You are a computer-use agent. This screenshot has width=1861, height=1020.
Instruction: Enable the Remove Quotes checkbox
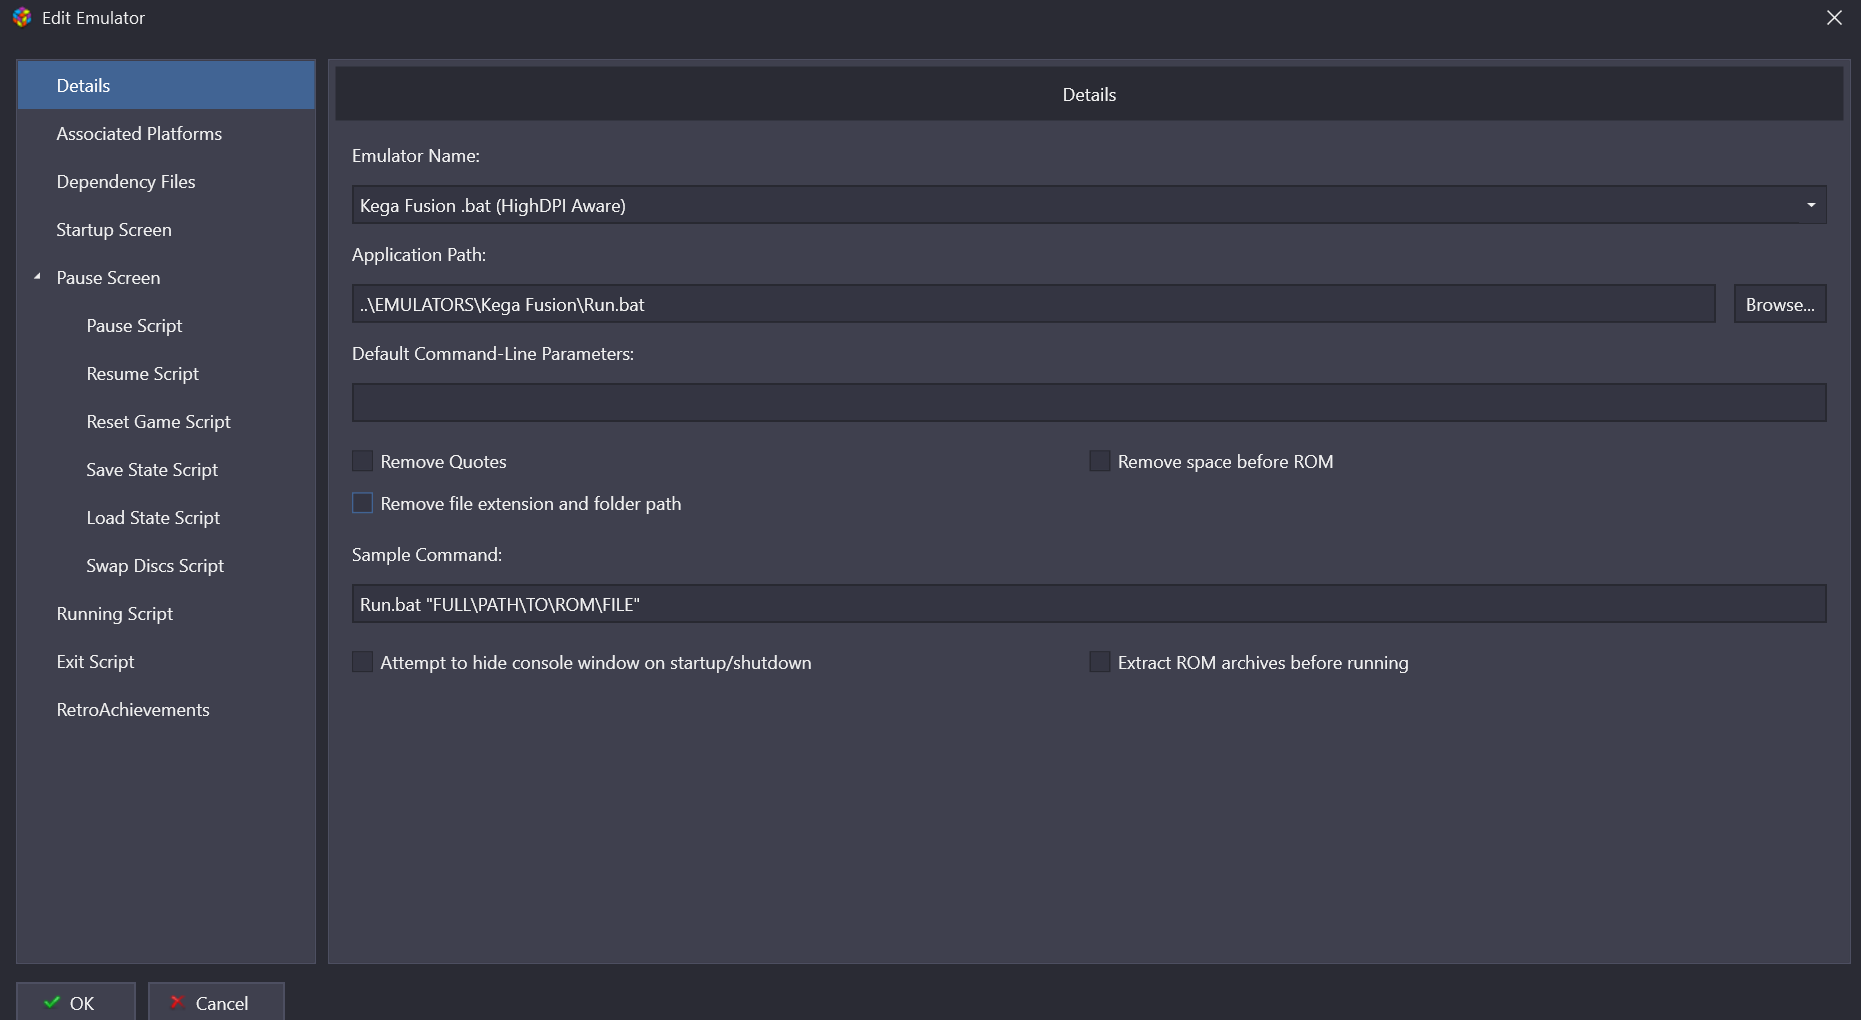pos(363,461)
